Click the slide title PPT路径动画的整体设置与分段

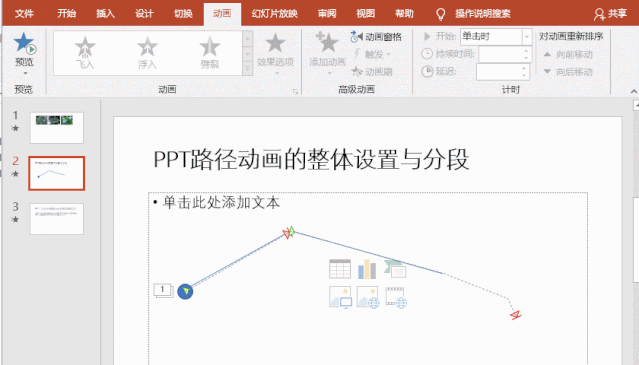(x=311, y=159)
